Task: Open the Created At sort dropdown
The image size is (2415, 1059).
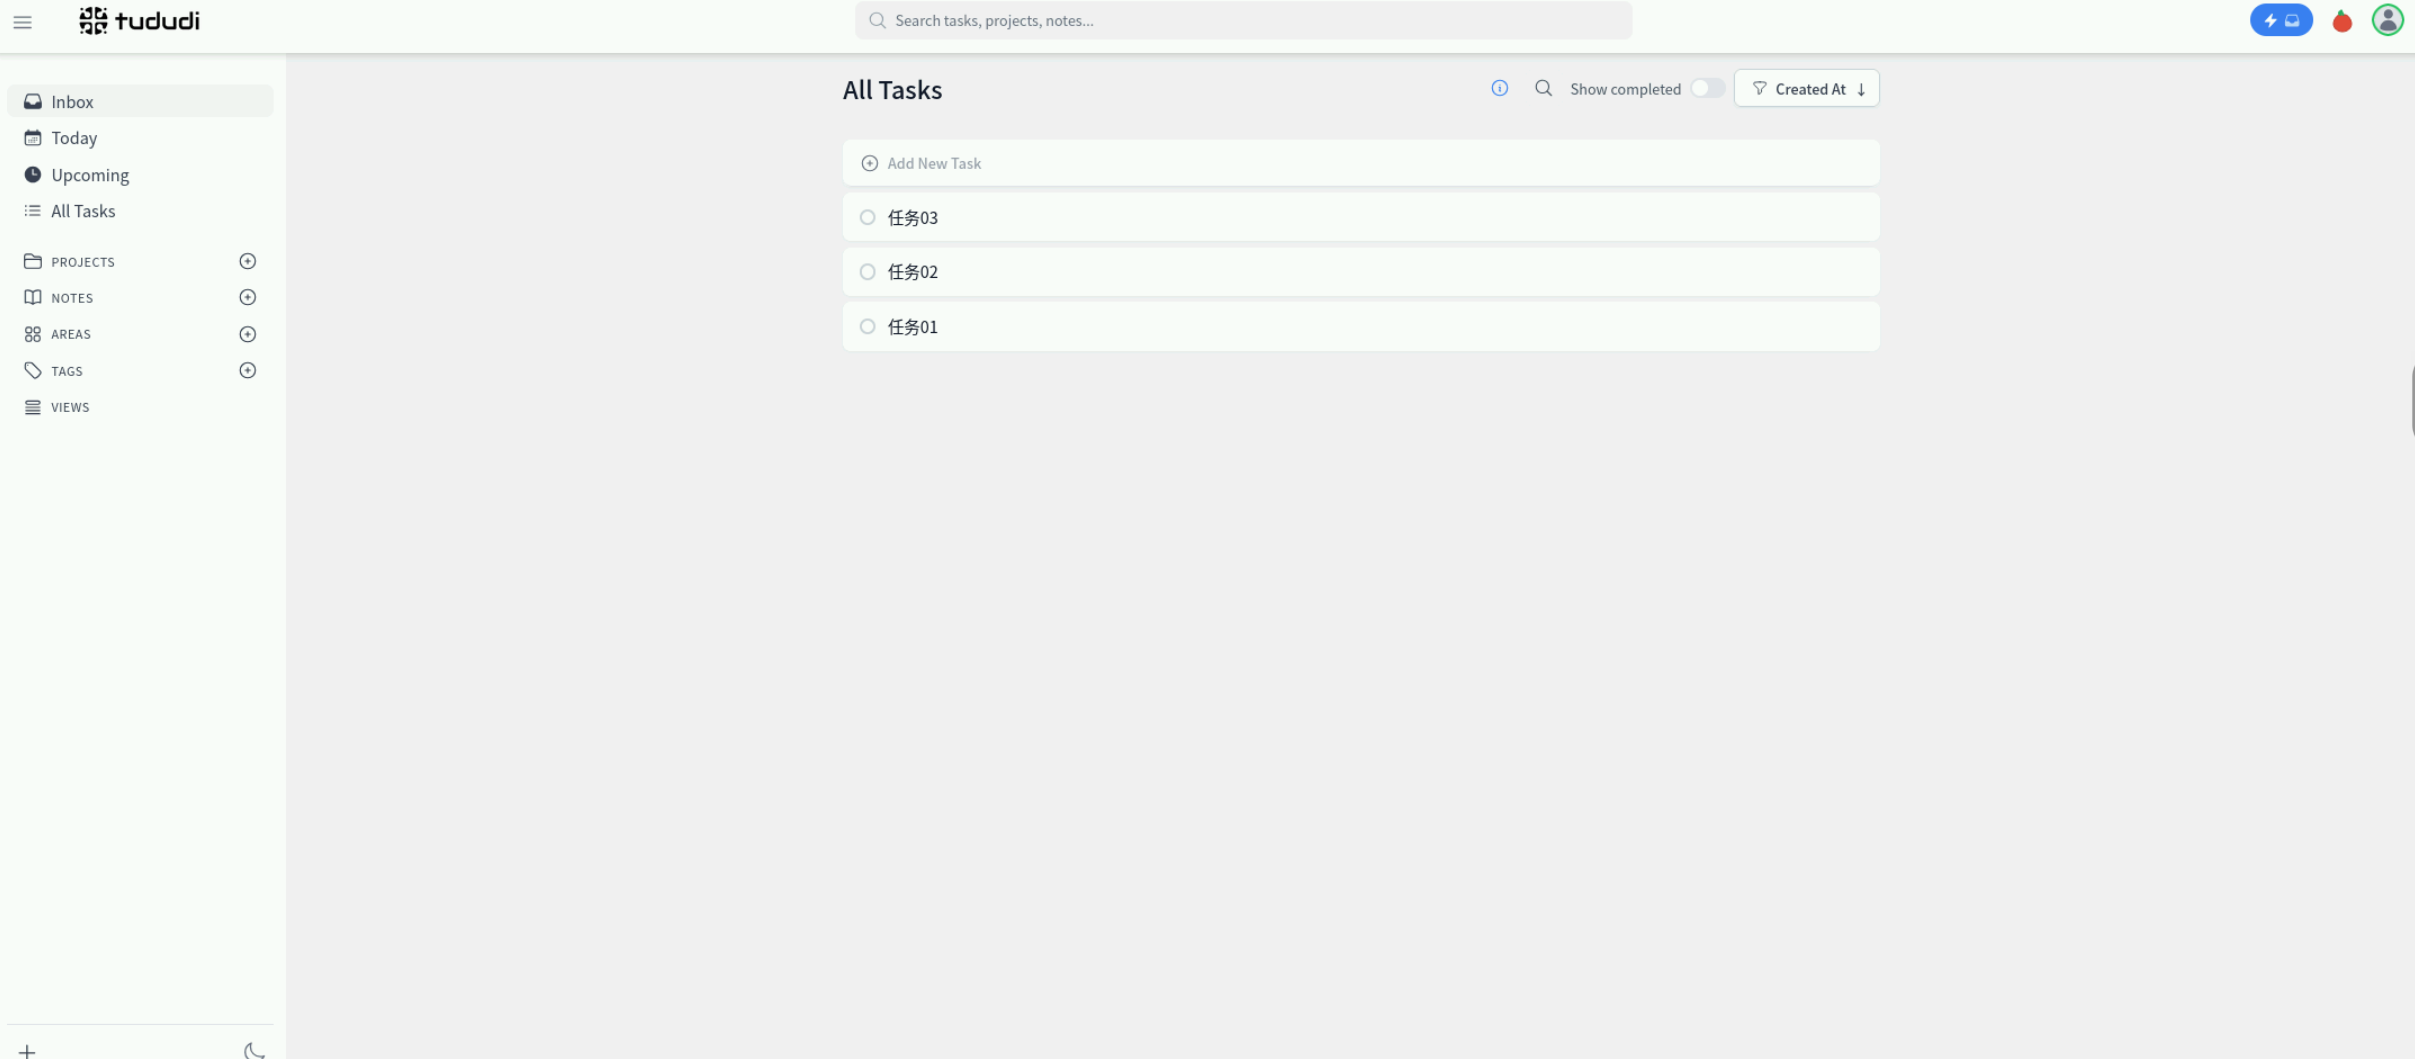Action: pyautogui.click(x=1806, y=88)
